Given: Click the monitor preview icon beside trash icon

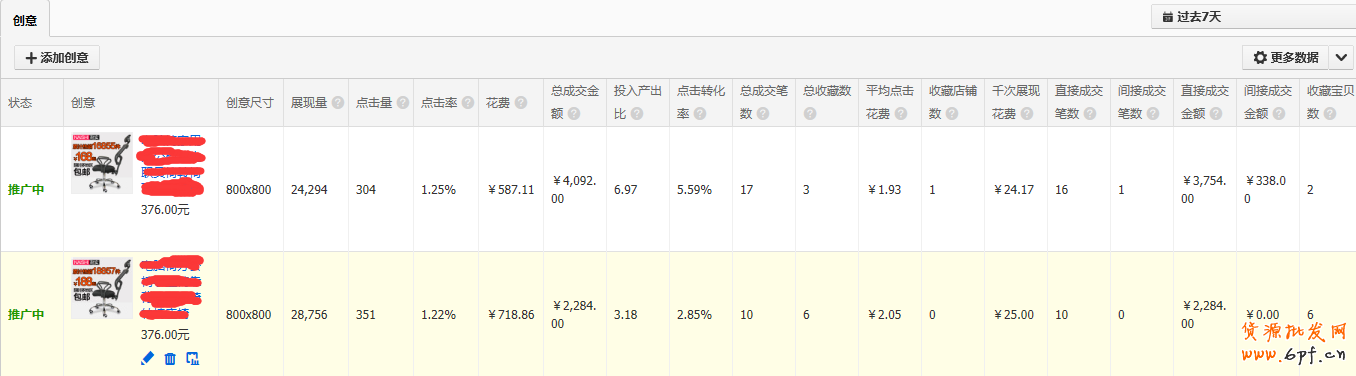Looking at the screenshot, I should (x=194, y=358).
